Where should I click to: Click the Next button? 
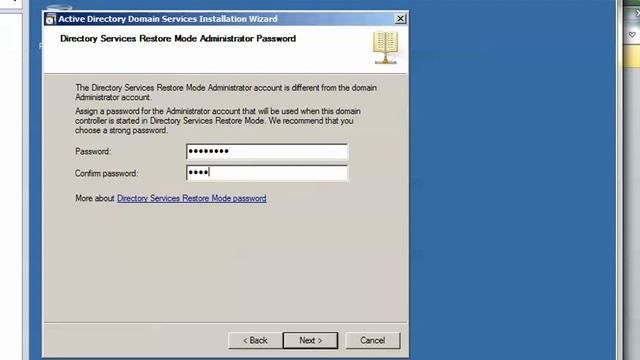(310, 340)
